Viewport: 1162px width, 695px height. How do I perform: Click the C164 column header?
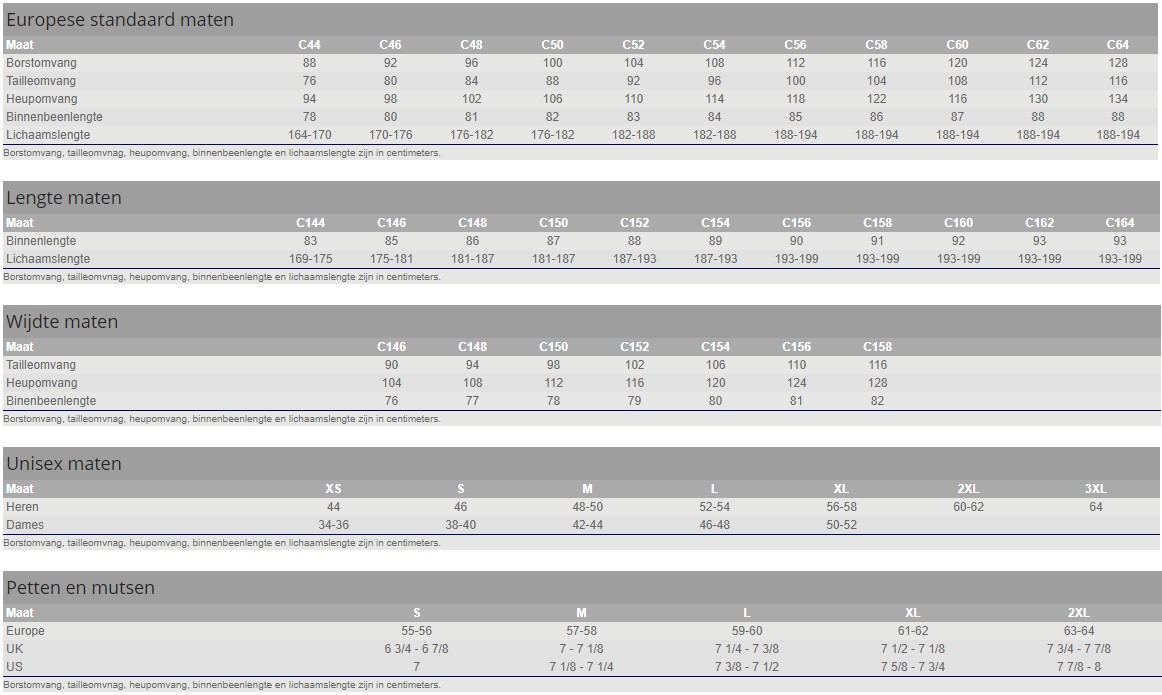pyautogui.click(x=1119, y=223)
